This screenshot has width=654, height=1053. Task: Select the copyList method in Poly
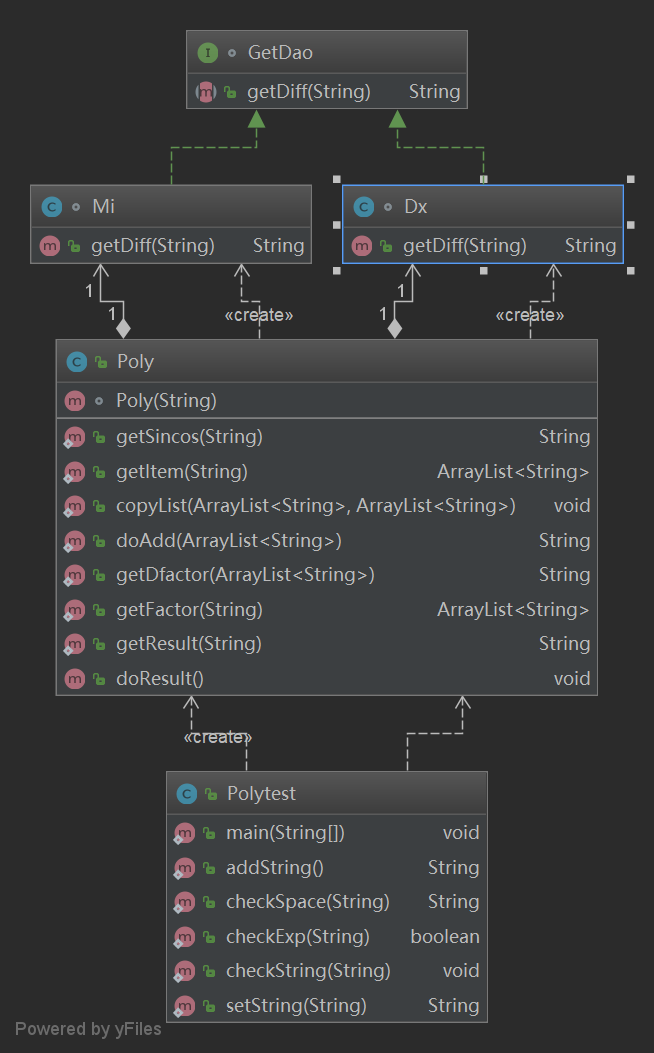pos(315,506)
